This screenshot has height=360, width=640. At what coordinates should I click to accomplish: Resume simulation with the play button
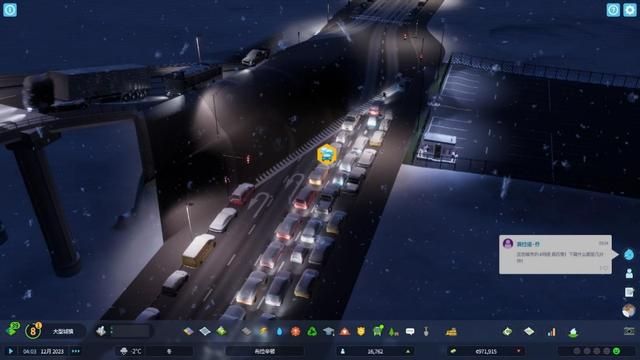tap(11, 351)
